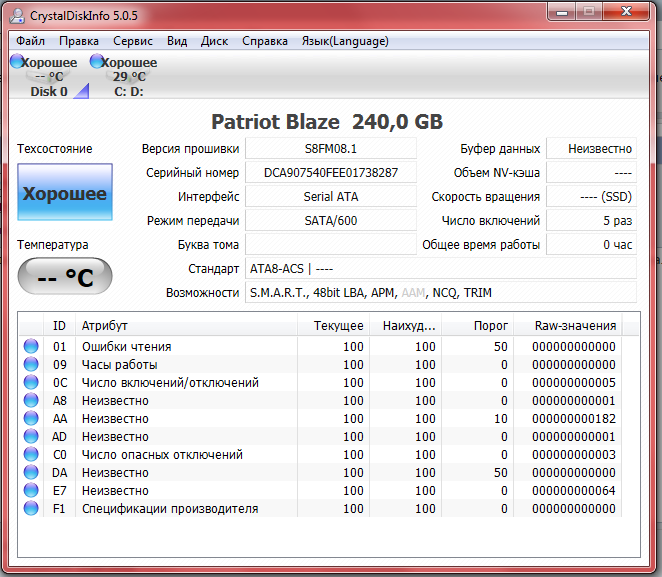Click the Неизвестно name in row E7
Image resolution: width=662 pixels, height=577 pixels.
(115, 491)
